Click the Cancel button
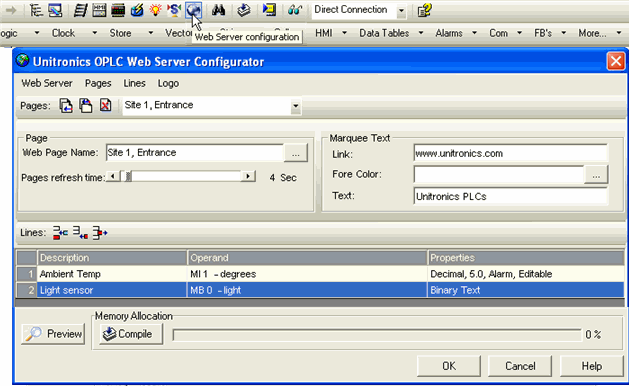The width and height of the screenshot is (629, 386). [x=520, y=366]
